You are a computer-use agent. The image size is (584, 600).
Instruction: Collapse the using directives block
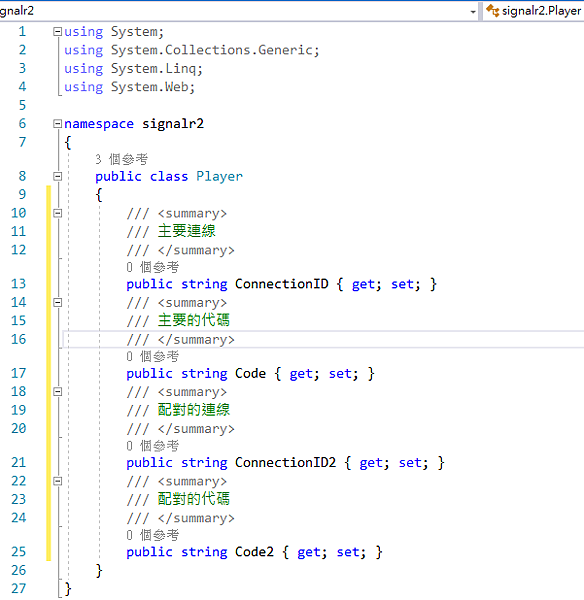[57, 31]
